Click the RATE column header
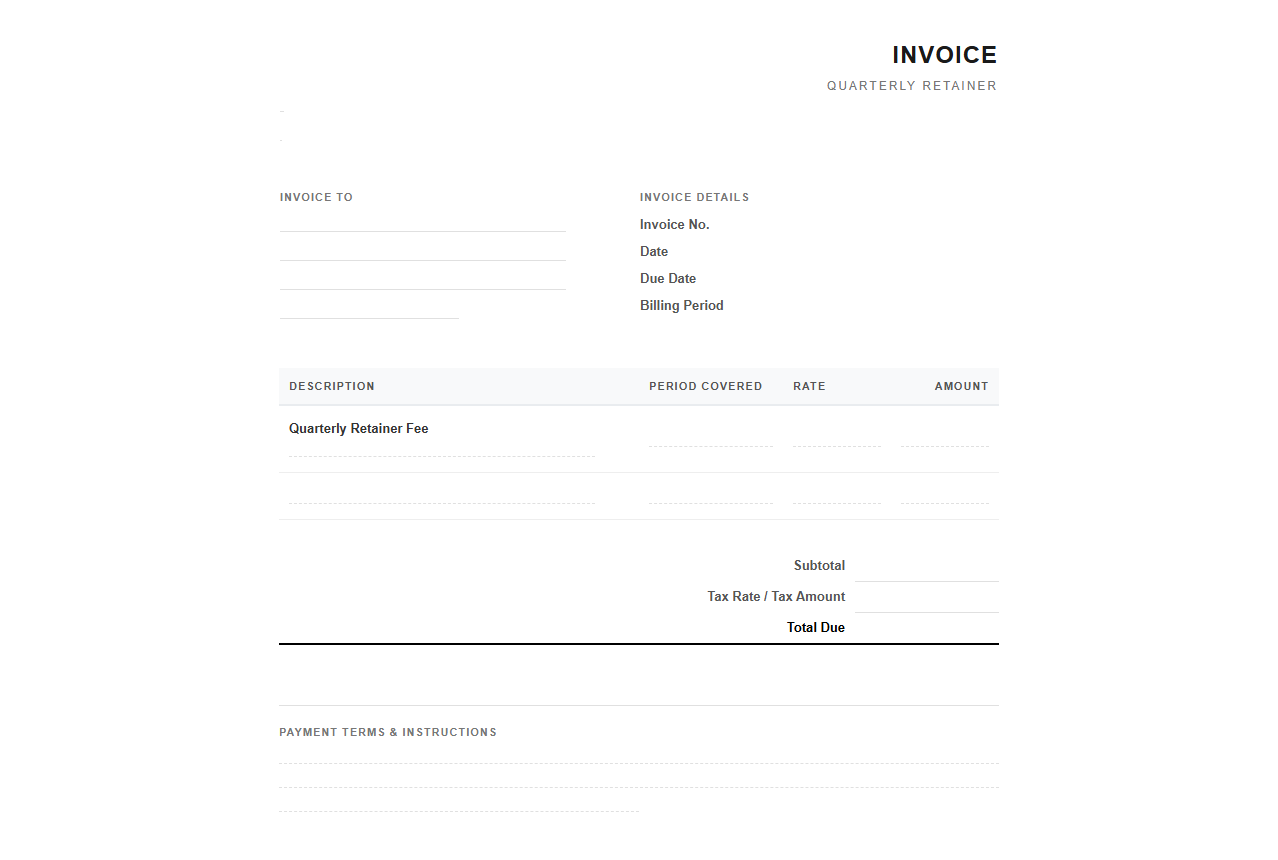Screen dimensions: 1278x860 click(809, 386)
